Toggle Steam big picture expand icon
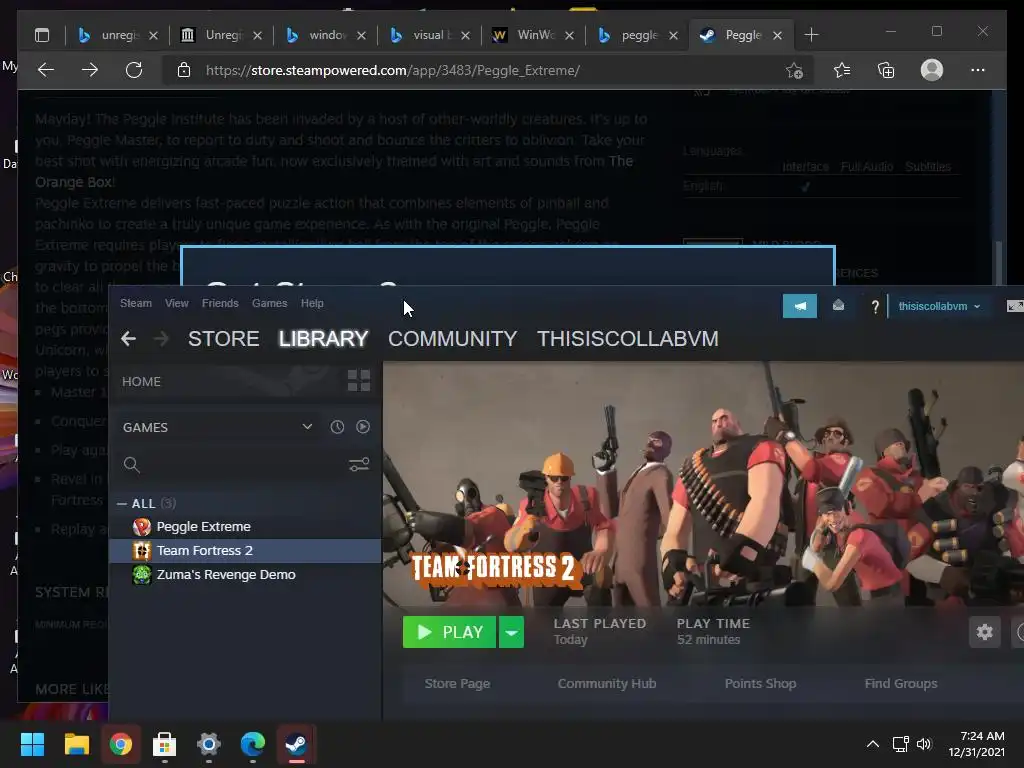This screenshot has width=1024, height=768. [1015, 306]
